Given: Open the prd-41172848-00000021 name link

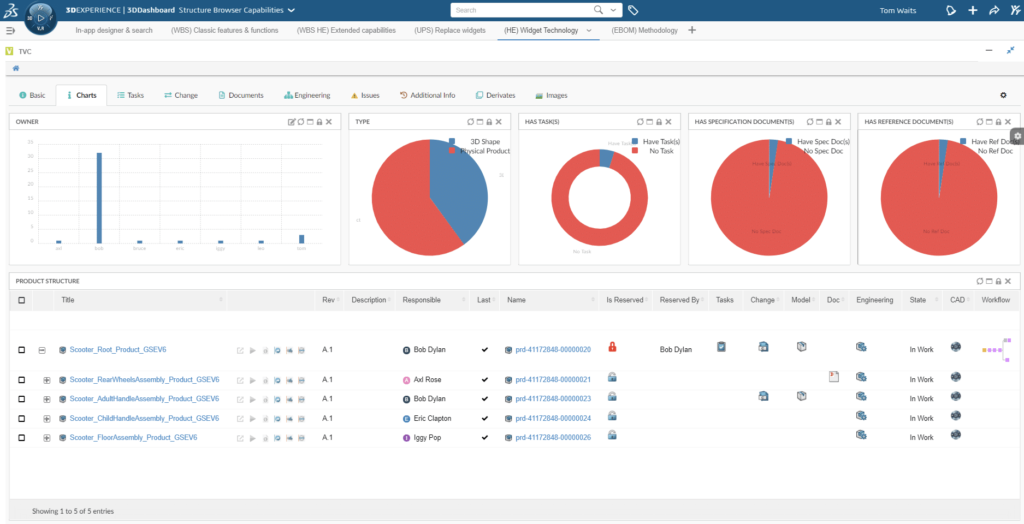Looking at the screenshot, I should coord(552,380).
